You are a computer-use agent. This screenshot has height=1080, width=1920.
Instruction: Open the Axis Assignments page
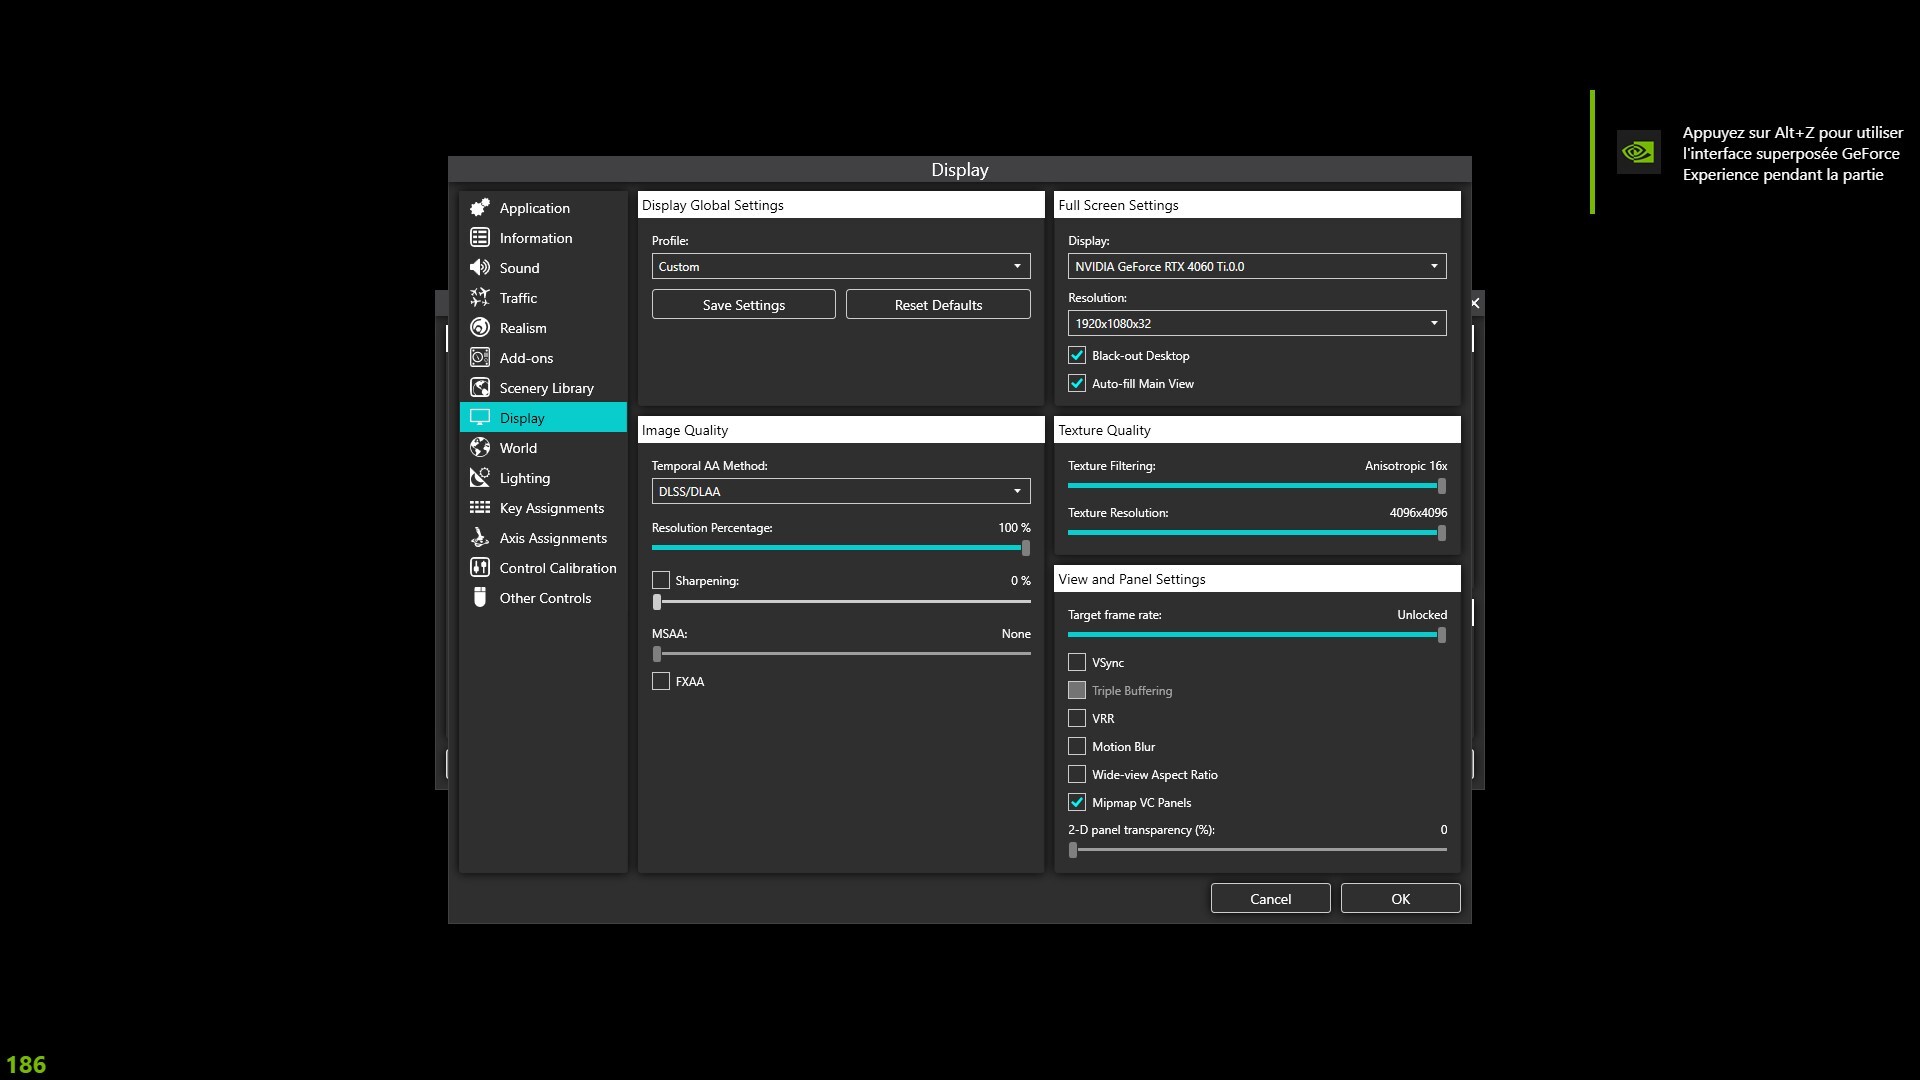(553, 538)
